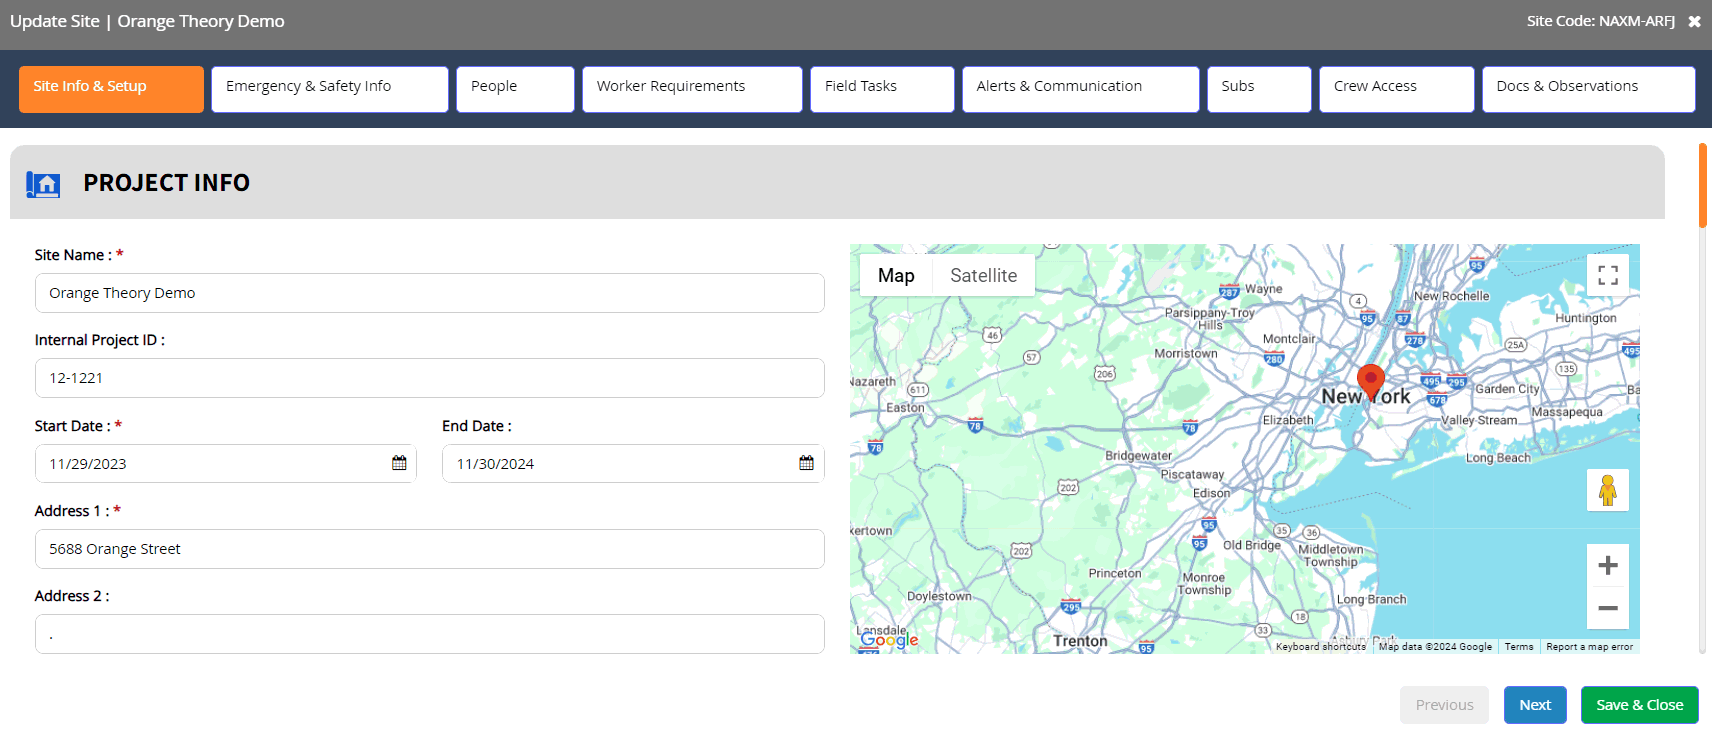
Task: Click the Update Site title text
Action: tap(147, 21)
